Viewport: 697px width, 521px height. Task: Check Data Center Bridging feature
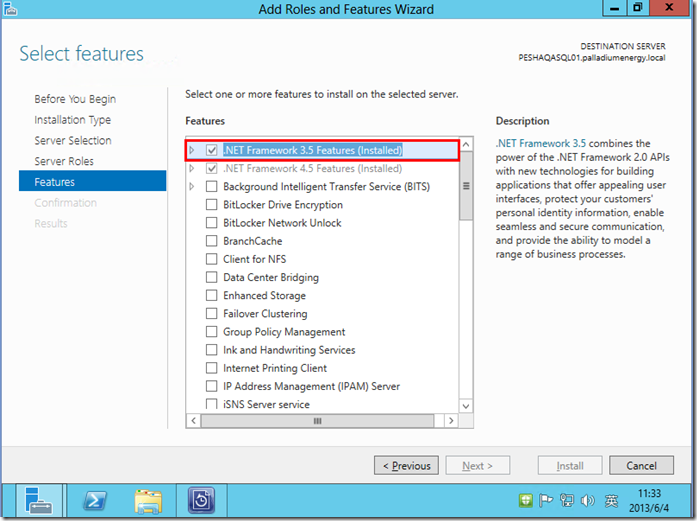tap(212, 277)
